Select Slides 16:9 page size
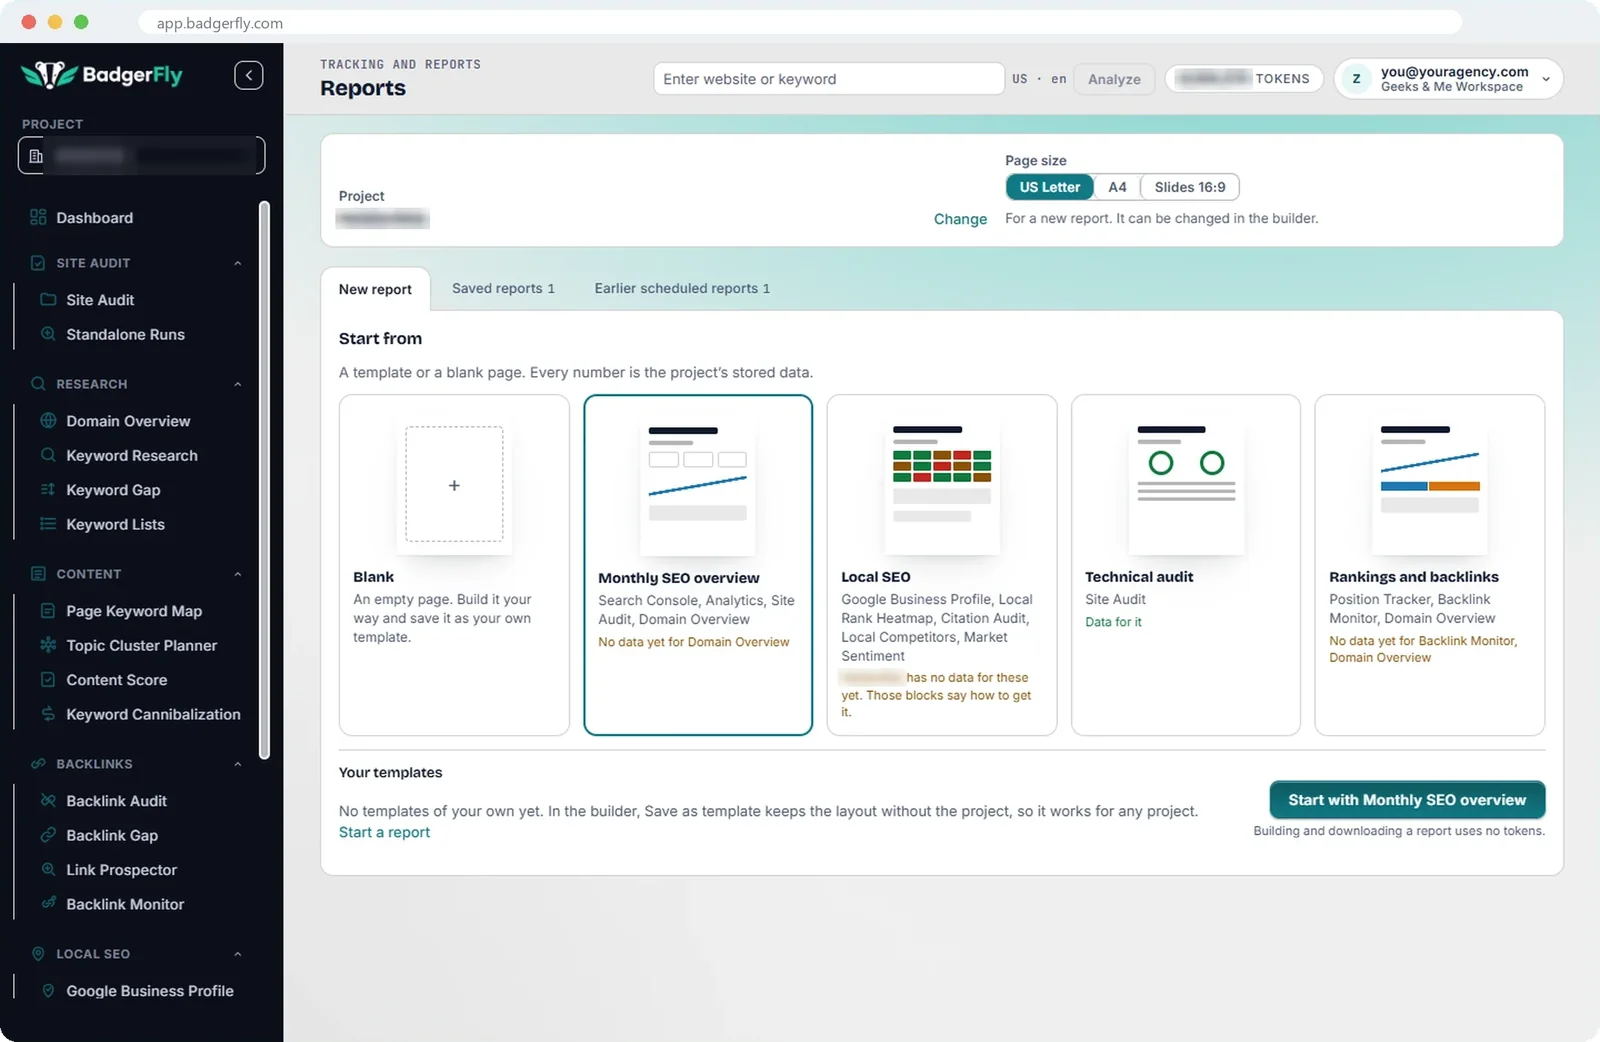Screen dimensions: 1600x1042 (1190, 187)
